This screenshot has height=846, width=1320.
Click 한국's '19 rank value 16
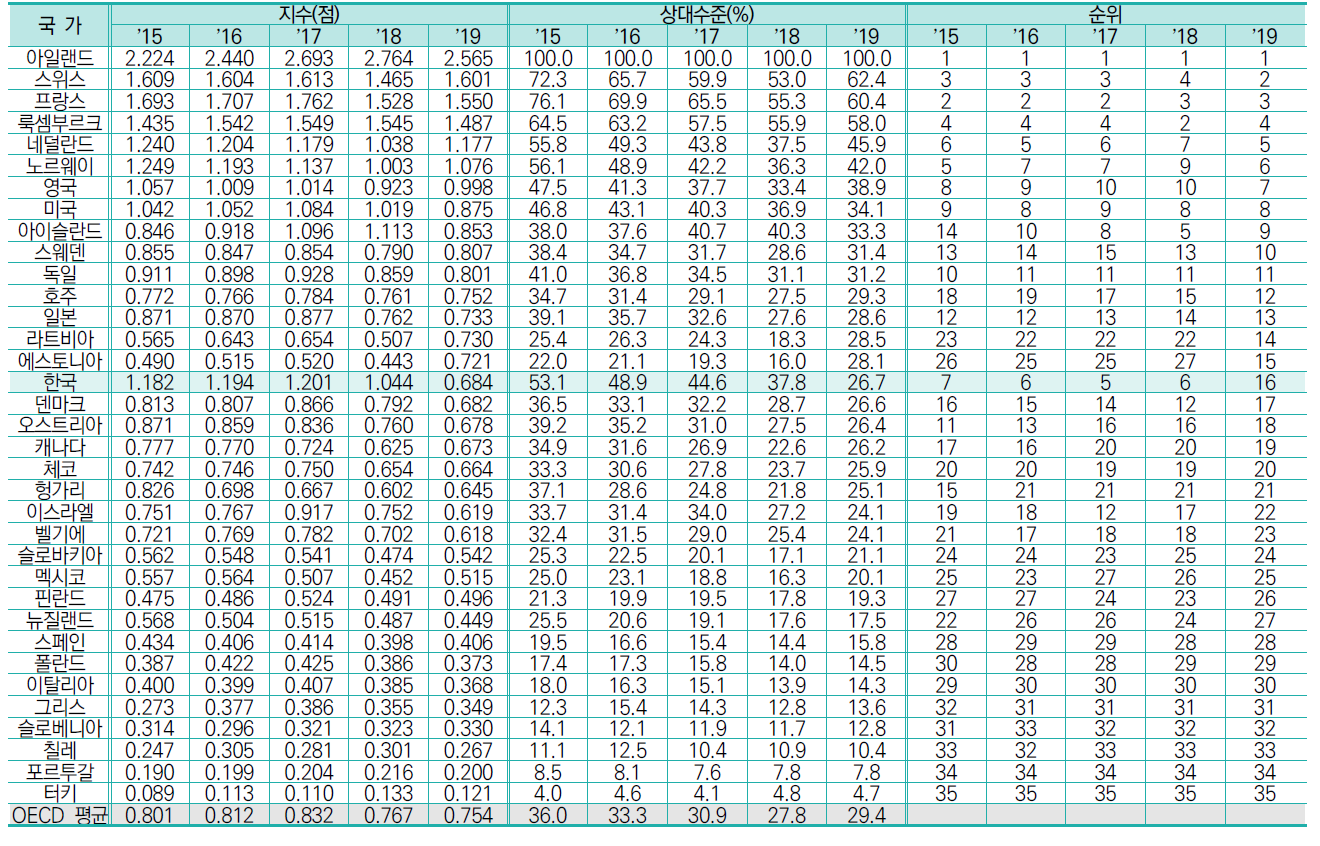pyautogui.click(x=1265, y=380)
